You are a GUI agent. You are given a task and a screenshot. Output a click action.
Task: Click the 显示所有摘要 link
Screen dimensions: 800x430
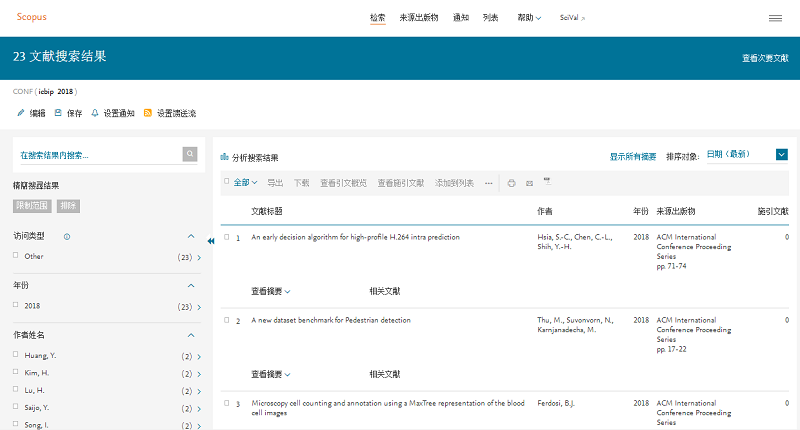click(x=633, y=157)
